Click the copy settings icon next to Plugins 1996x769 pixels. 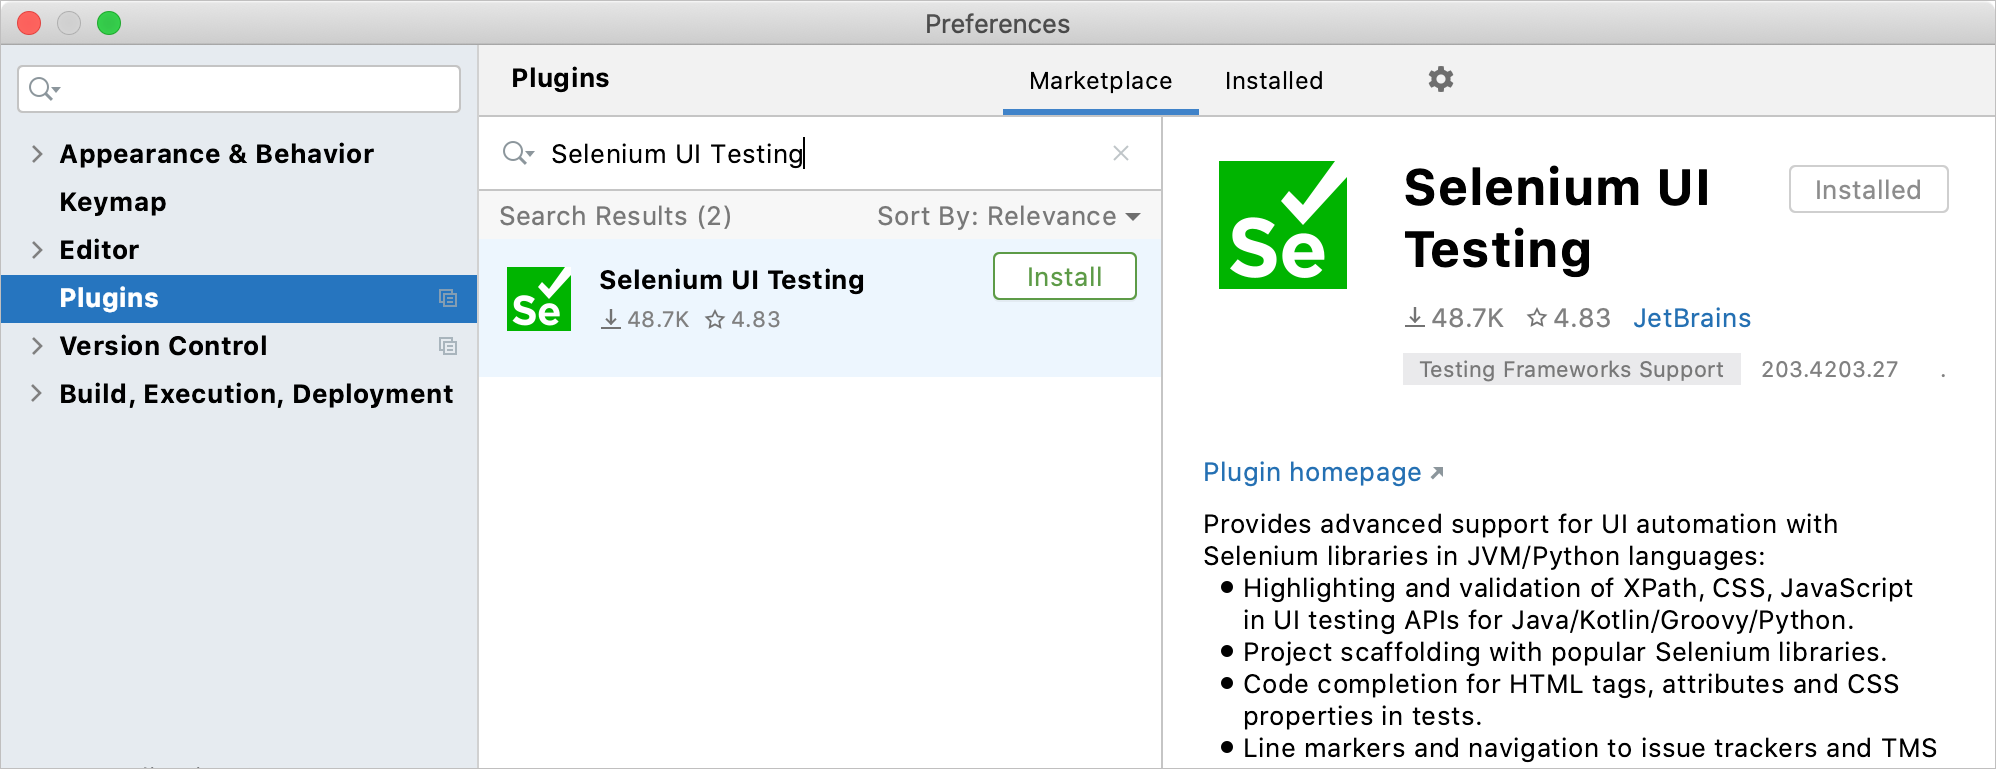click(449, 298)
